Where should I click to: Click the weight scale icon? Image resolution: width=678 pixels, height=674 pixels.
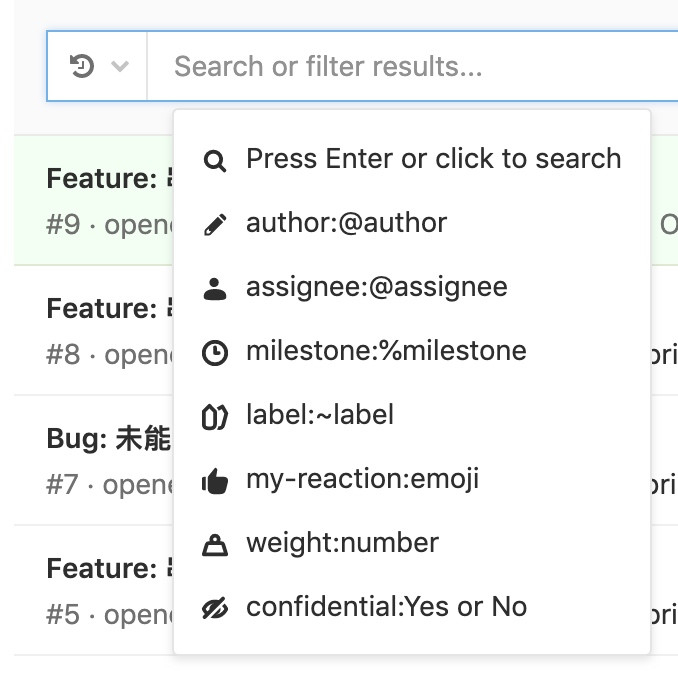tap(214, 545)
